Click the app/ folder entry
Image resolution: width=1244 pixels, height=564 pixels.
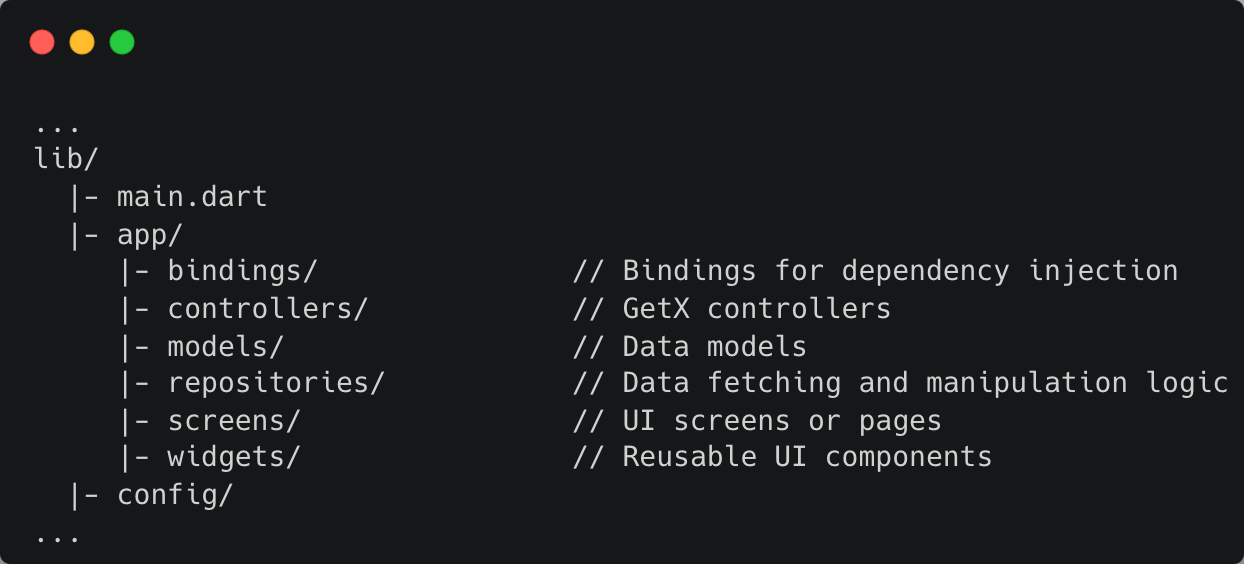(150, 234)
